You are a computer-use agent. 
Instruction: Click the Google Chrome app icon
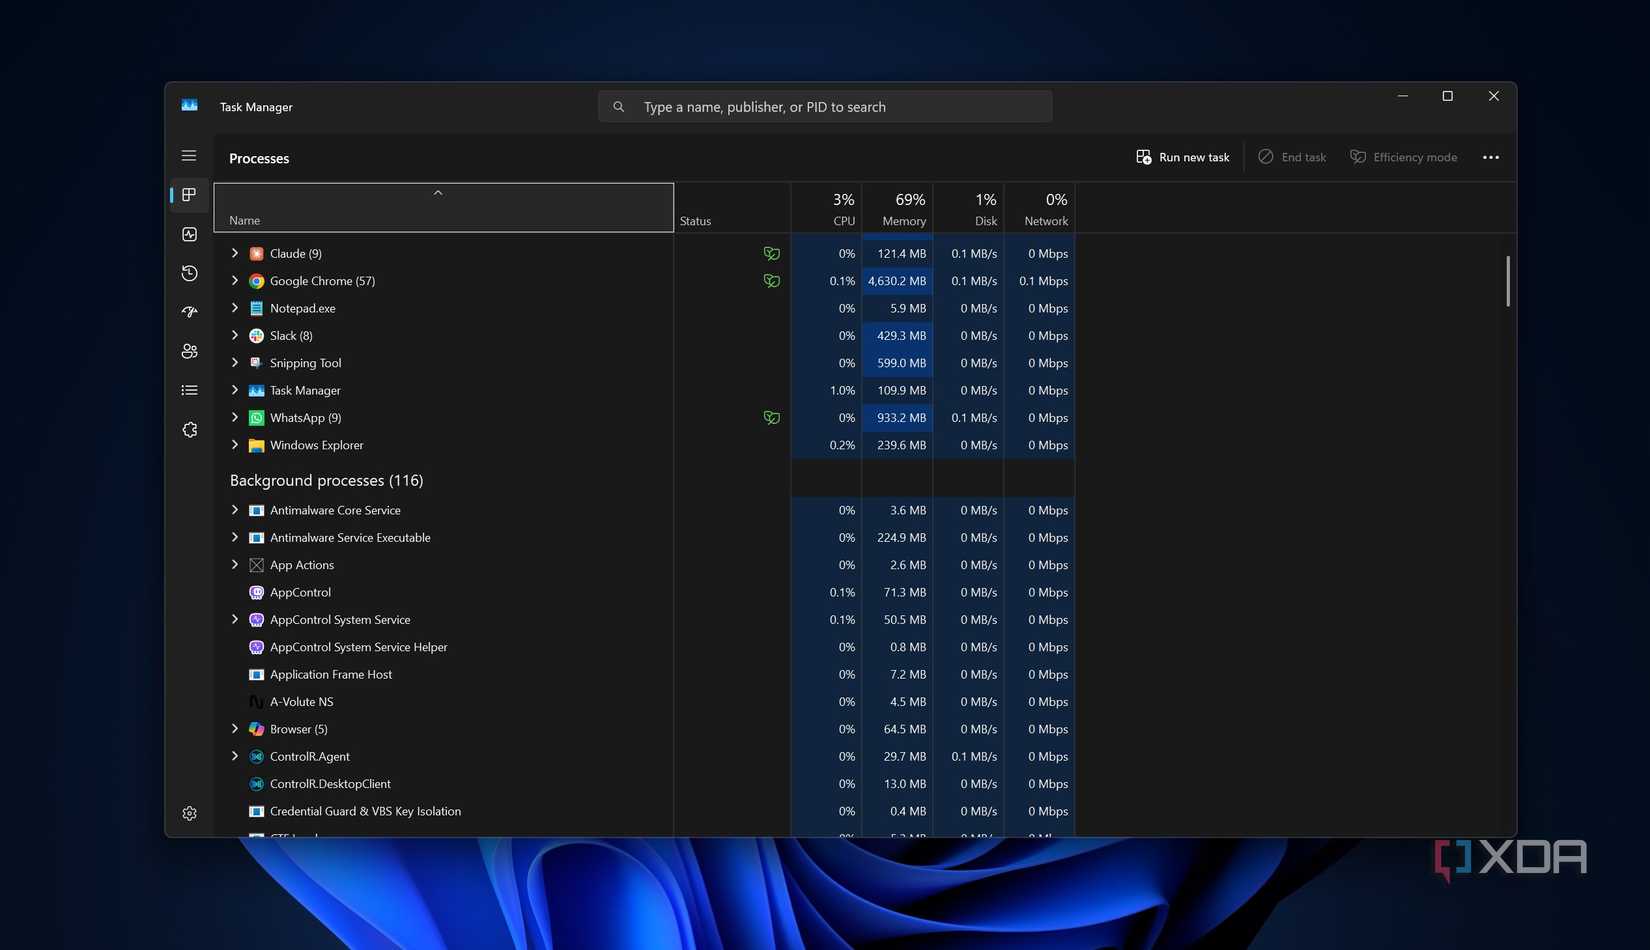tap(256, 281)
